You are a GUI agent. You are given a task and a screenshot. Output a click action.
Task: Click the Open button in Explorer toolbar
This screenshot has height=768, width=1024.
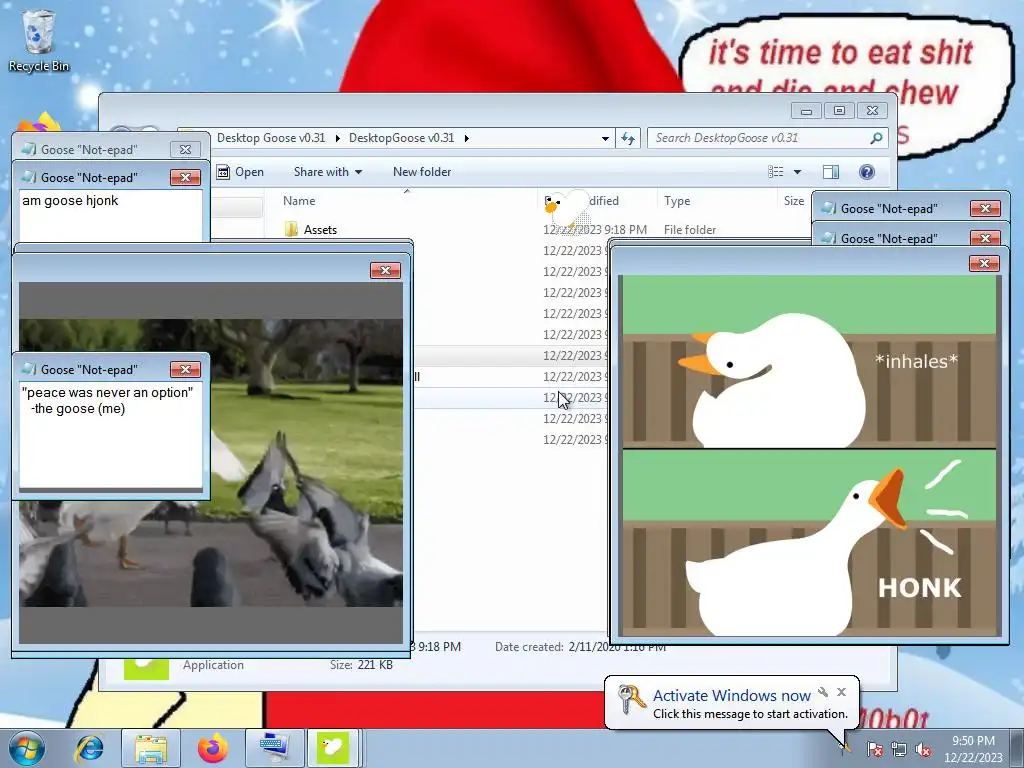241,172
